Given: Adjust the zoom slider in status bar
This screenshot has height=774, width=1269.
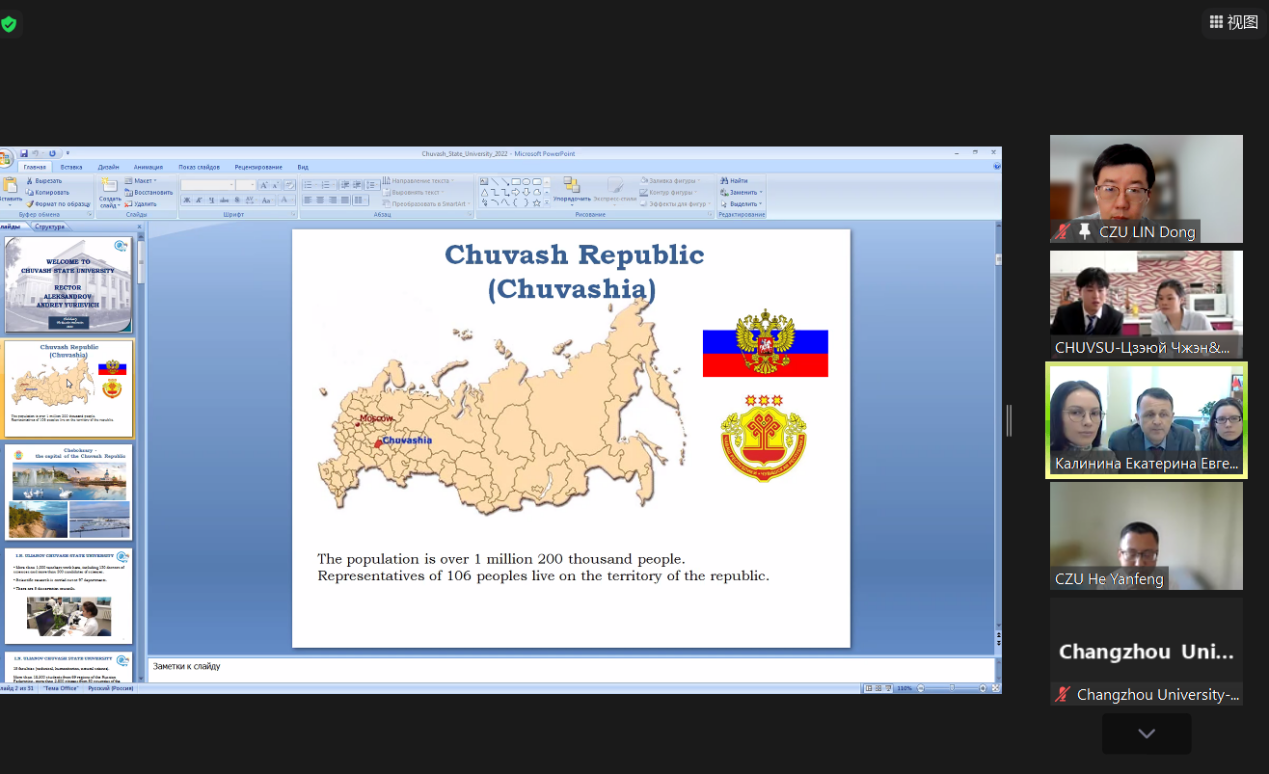Looking at the screenshot, I should (952, 688).
